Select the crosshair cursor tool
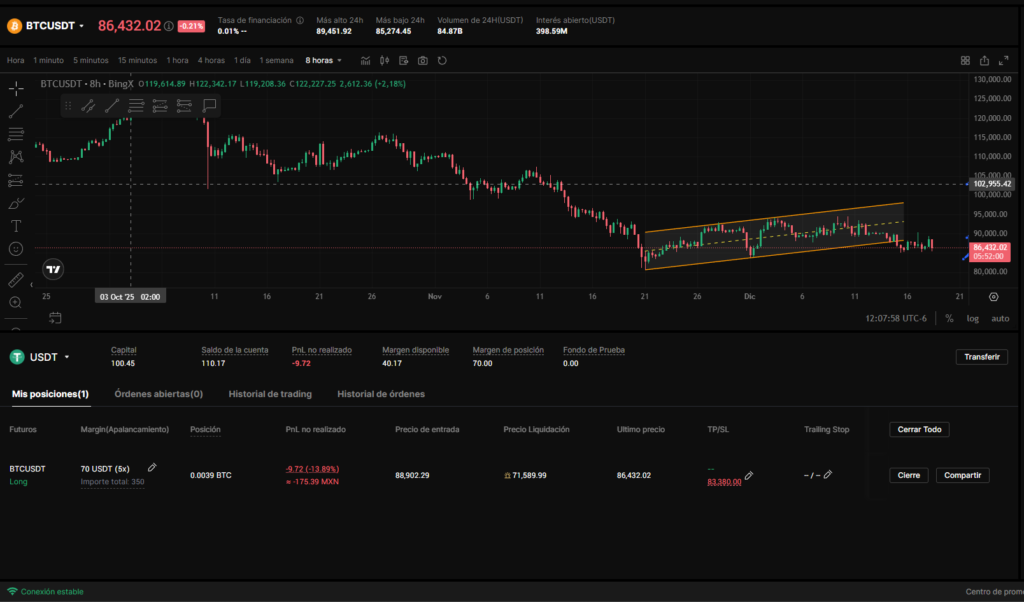 (x=16, y=89)
